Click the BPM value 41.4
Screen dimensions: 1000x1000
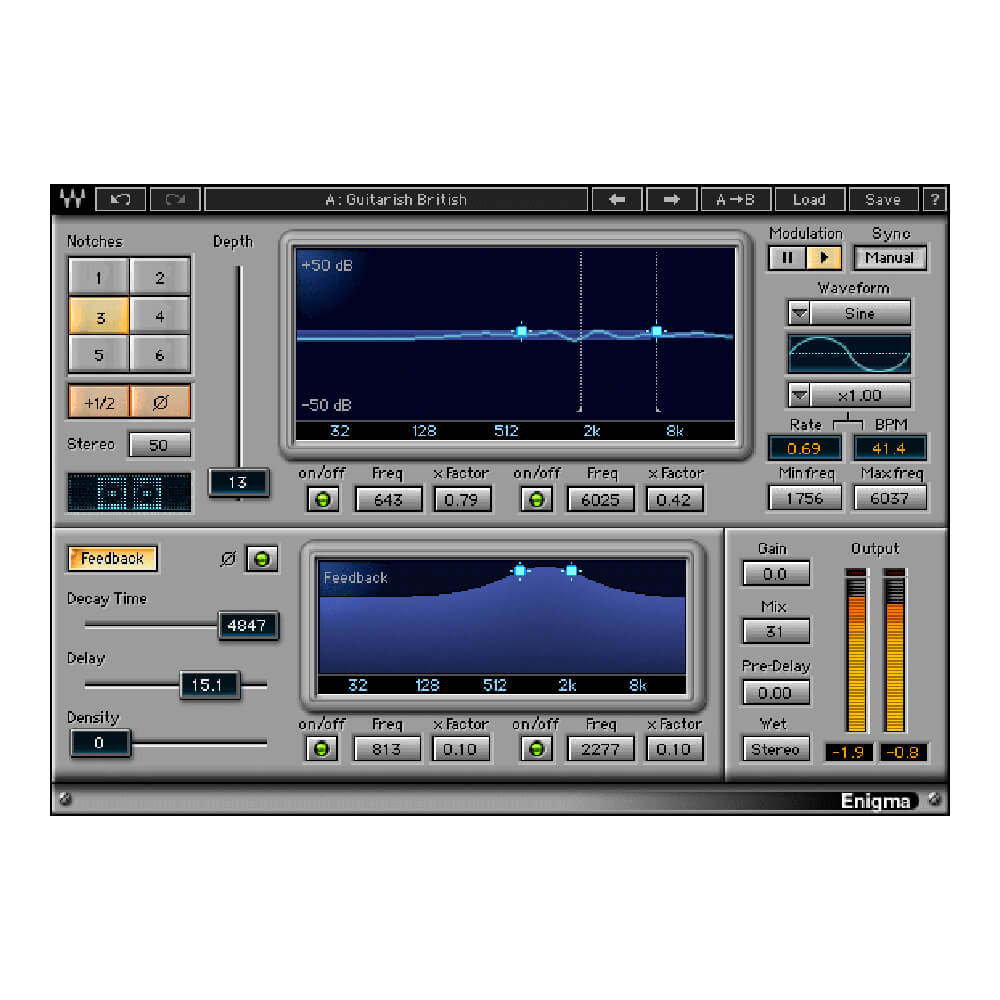point(889,448)
